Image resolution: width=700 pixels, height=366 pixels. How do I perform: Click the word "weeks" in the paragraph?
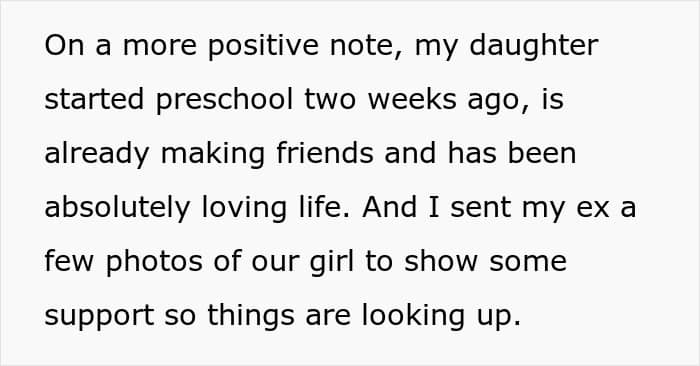coord(412,99)
